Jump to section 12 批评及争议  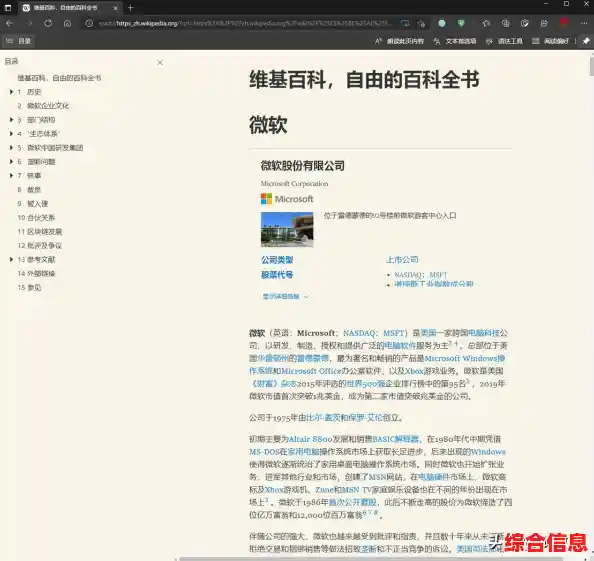(39, 245)
